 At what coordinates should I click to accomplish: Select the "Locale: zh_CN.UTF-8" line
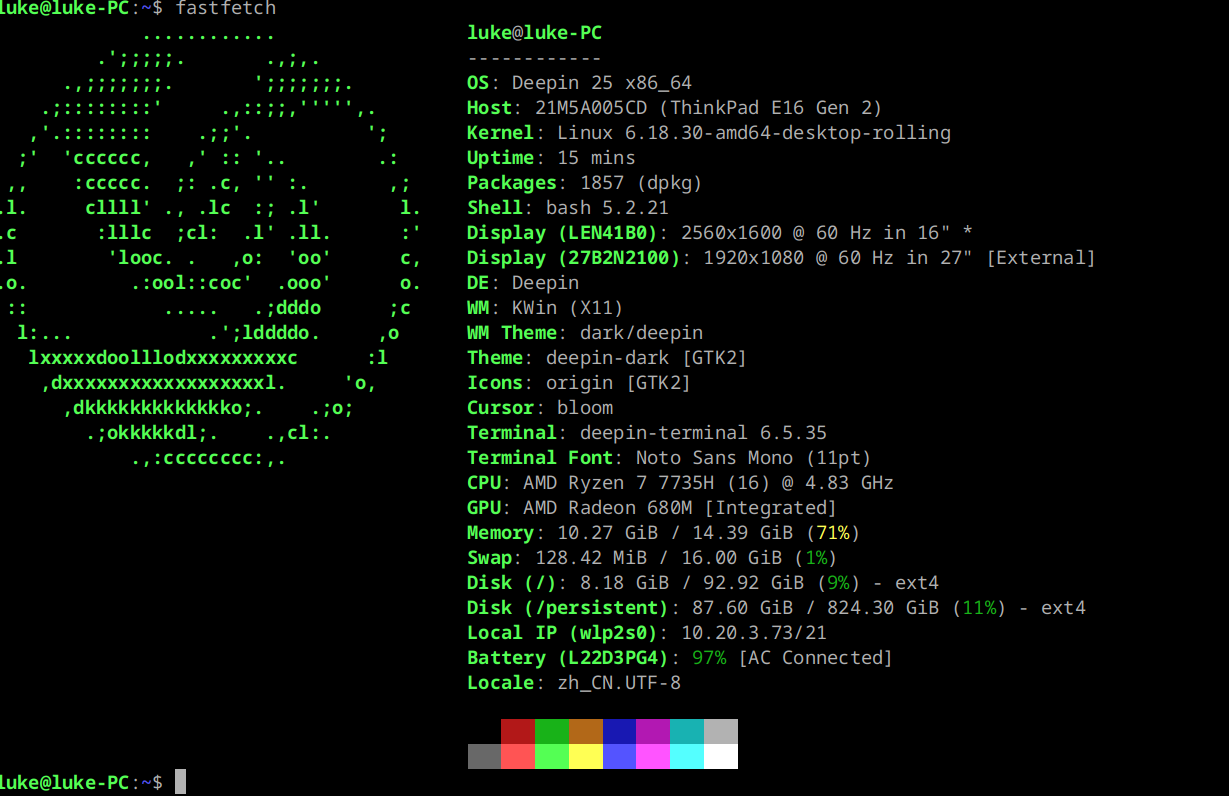[x=574, y=683]
